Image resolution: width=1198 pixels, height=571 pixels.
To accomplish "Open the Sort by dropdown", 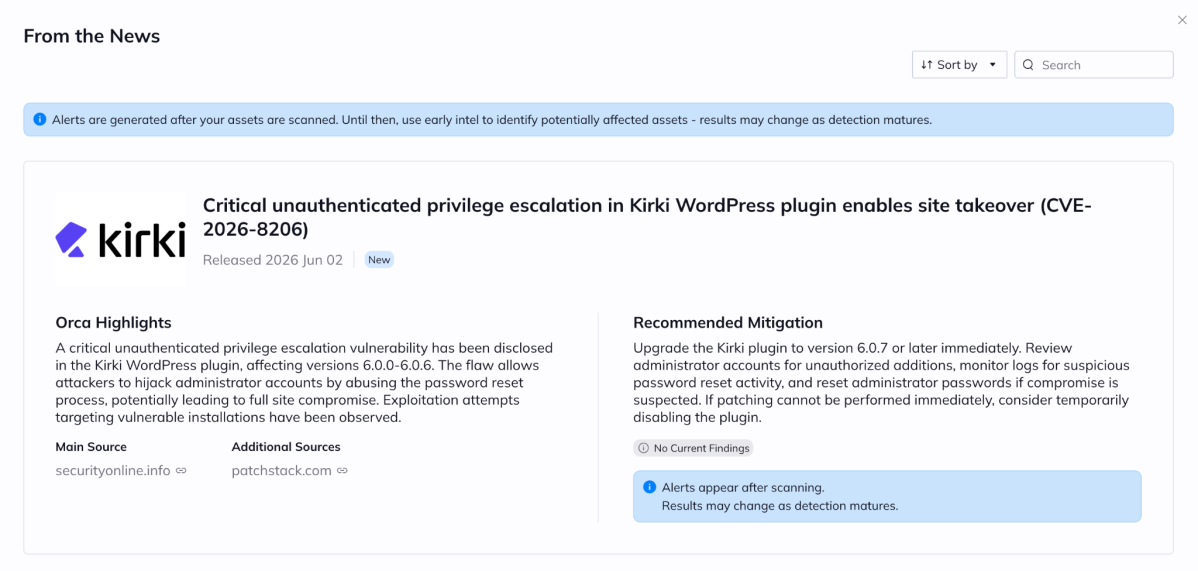I will click(x=960, y=65).
